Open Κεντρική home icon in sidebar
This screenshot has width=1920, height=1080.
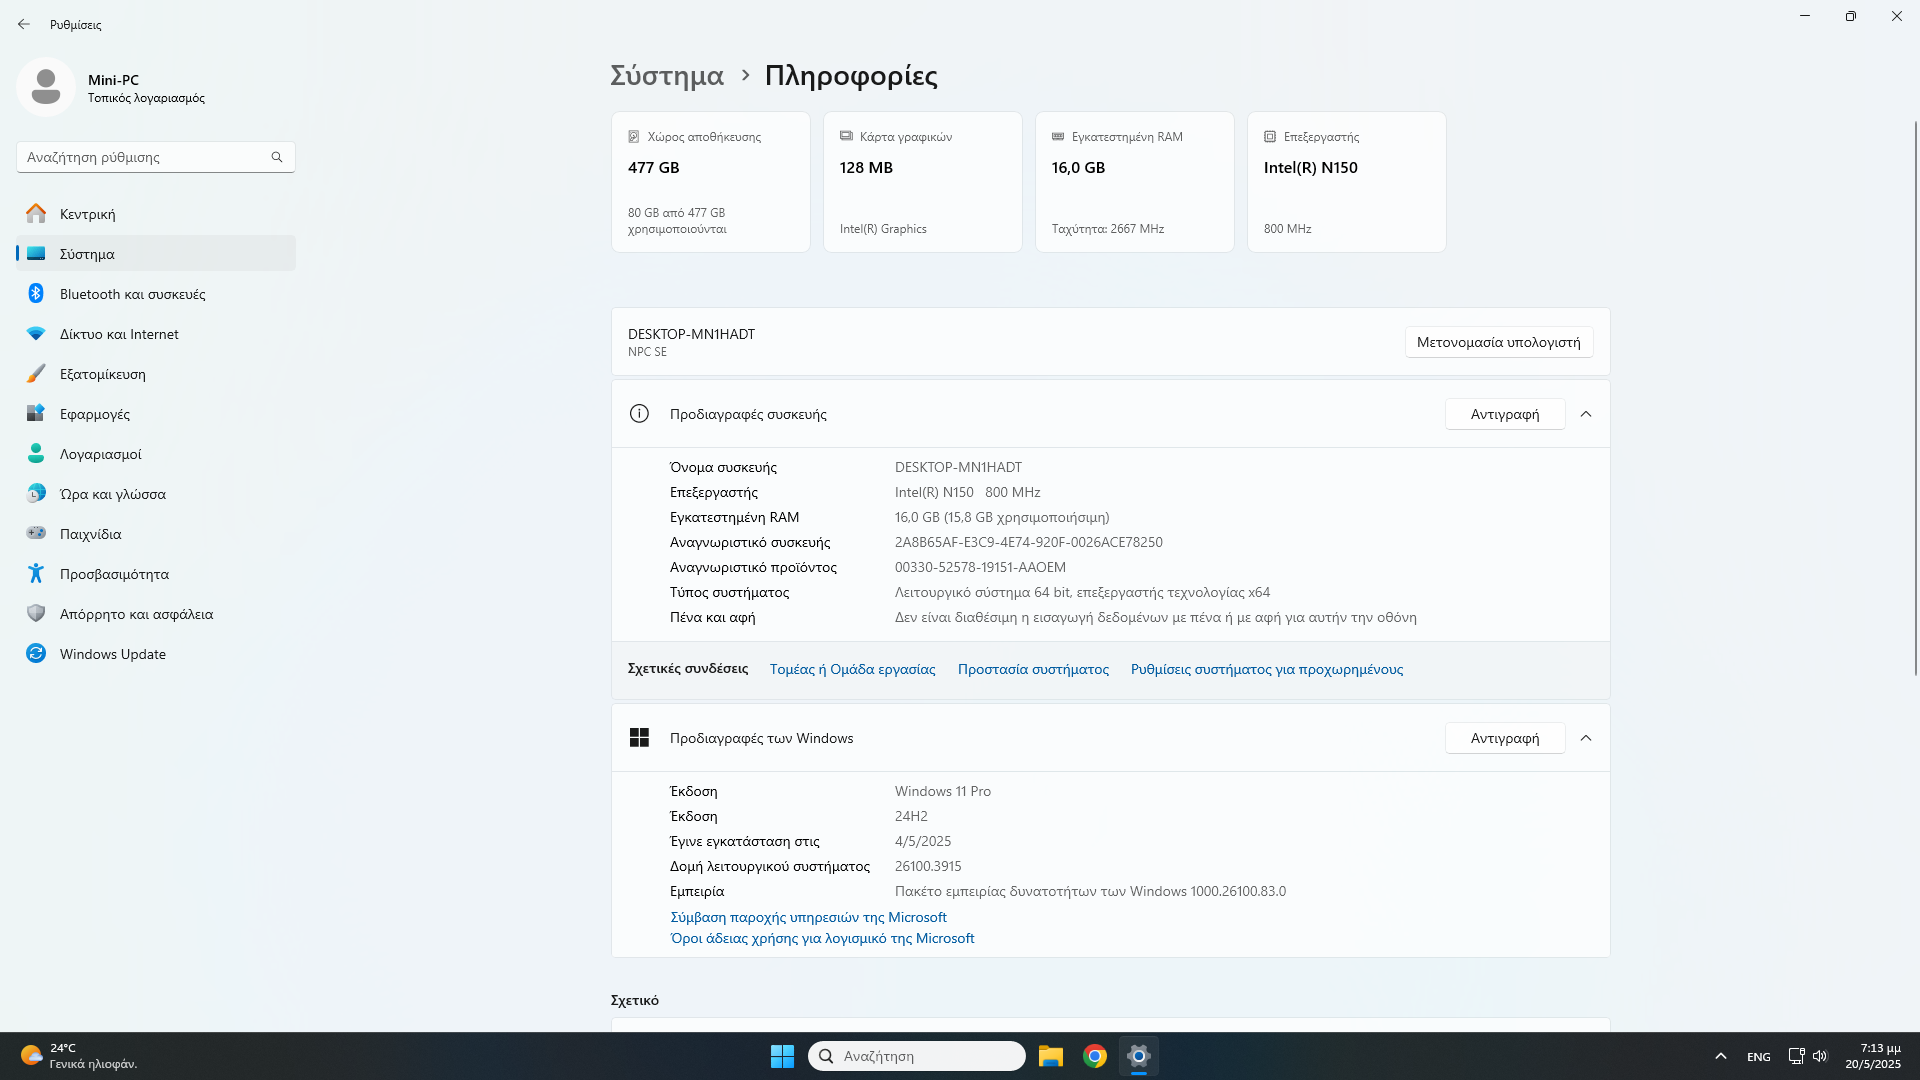point(36,213)
